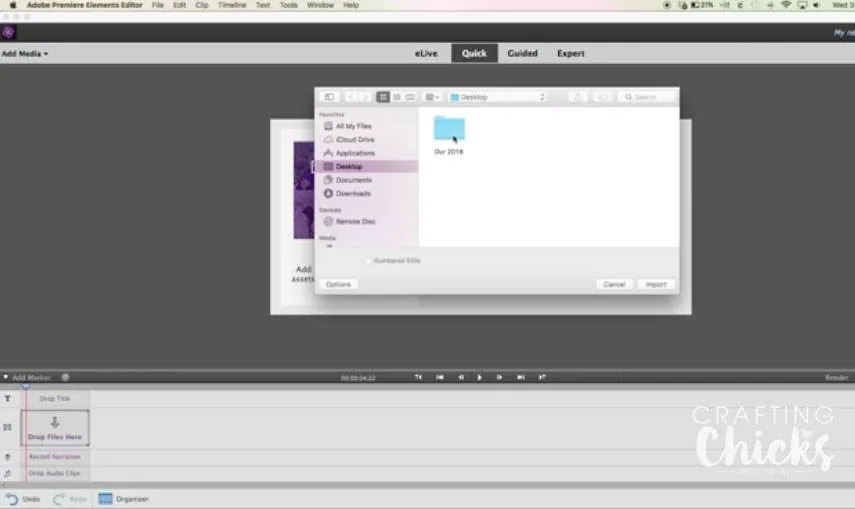Image resolution: width=855 pixels, height=509 pixels.
Task: Click the narration microphone icon
Action: click(8, 457)
